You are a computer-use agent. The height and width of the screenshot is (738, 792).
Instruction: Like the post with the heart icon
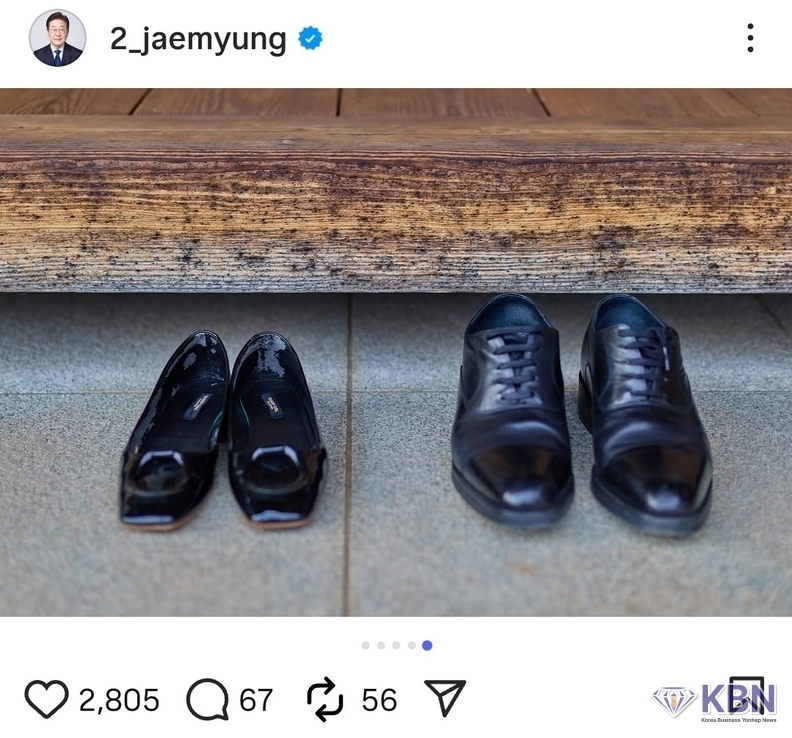[46, 699]
